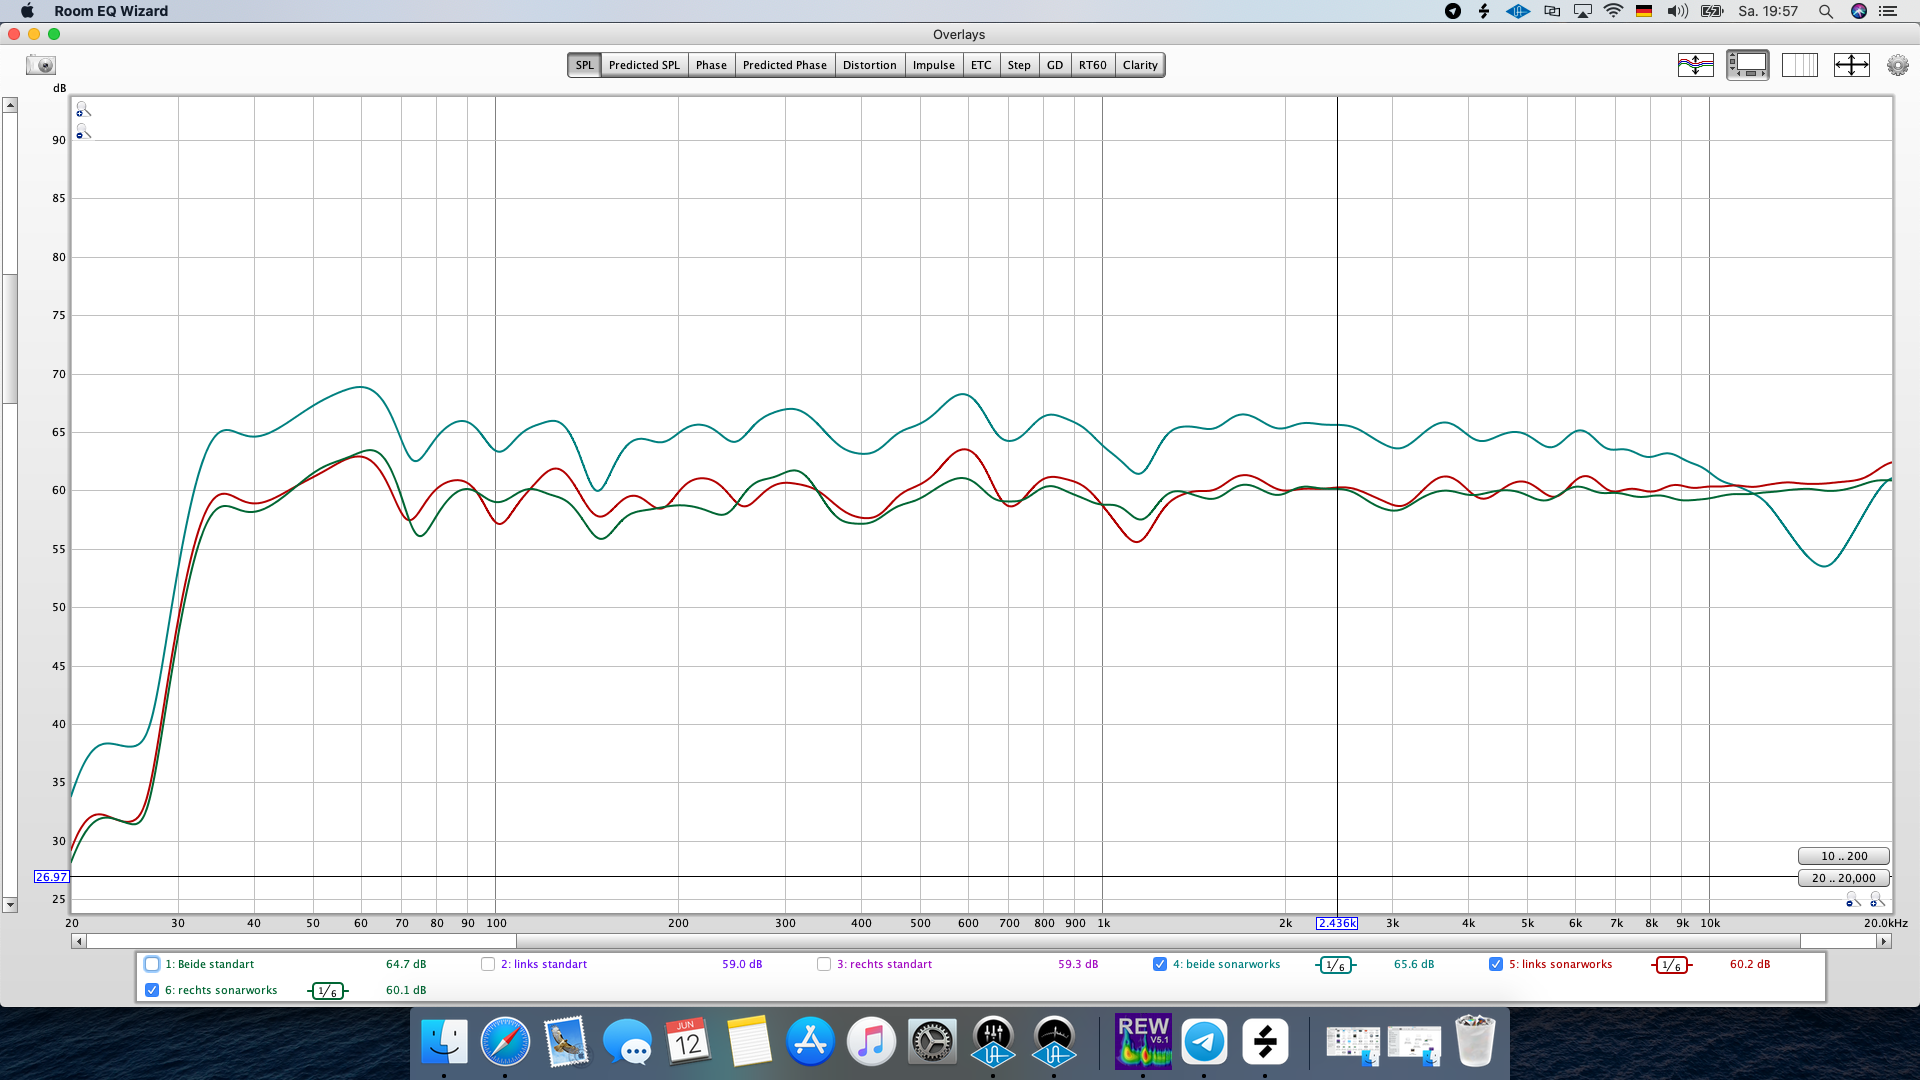Open smoothing selector for links sonarworks
This screenshot has height=1080, width=1920.
point(1671,965)
